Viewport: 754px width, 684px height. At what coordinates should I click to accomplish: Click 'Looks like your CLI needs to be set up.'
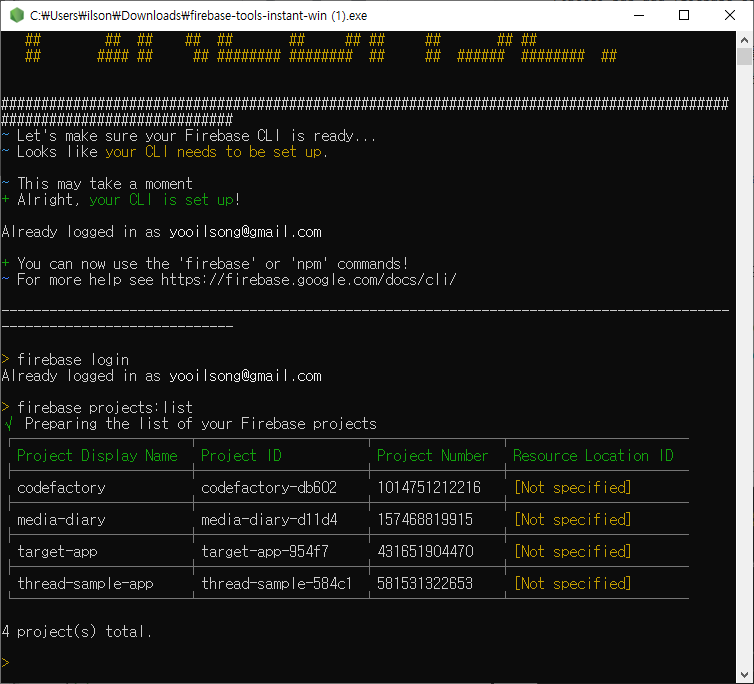pyautogui.click(x=173, y=152)
